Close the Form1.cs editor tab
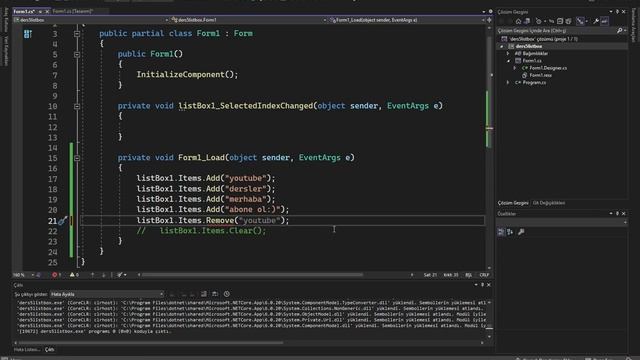640x360 pixels. [x=47, y=11]
